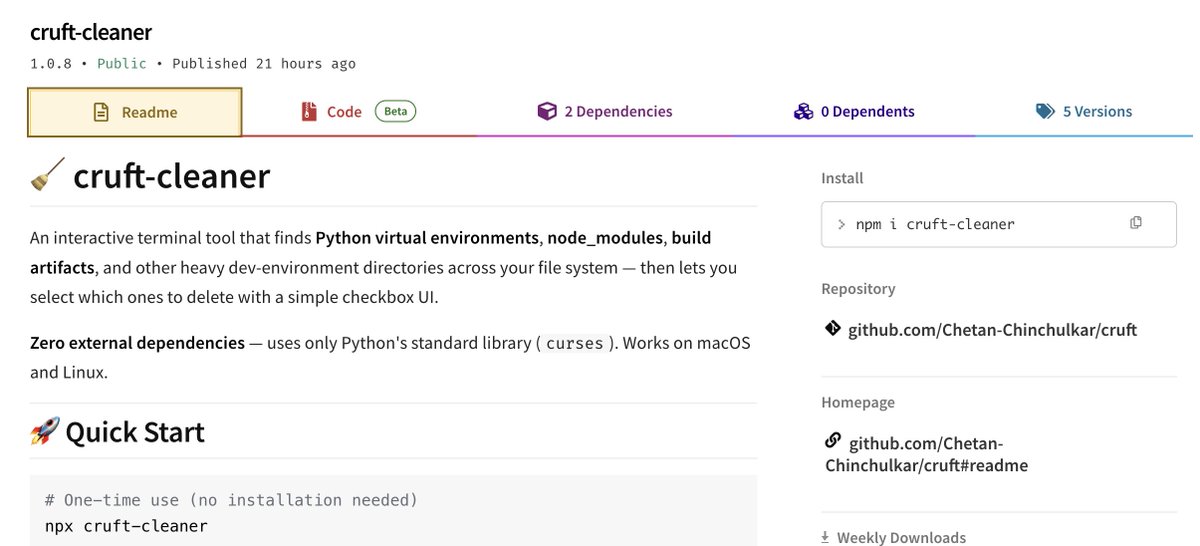Click the Dependents cubes icon
This screenshot has height=546, width=1200.
click(803, 112)
